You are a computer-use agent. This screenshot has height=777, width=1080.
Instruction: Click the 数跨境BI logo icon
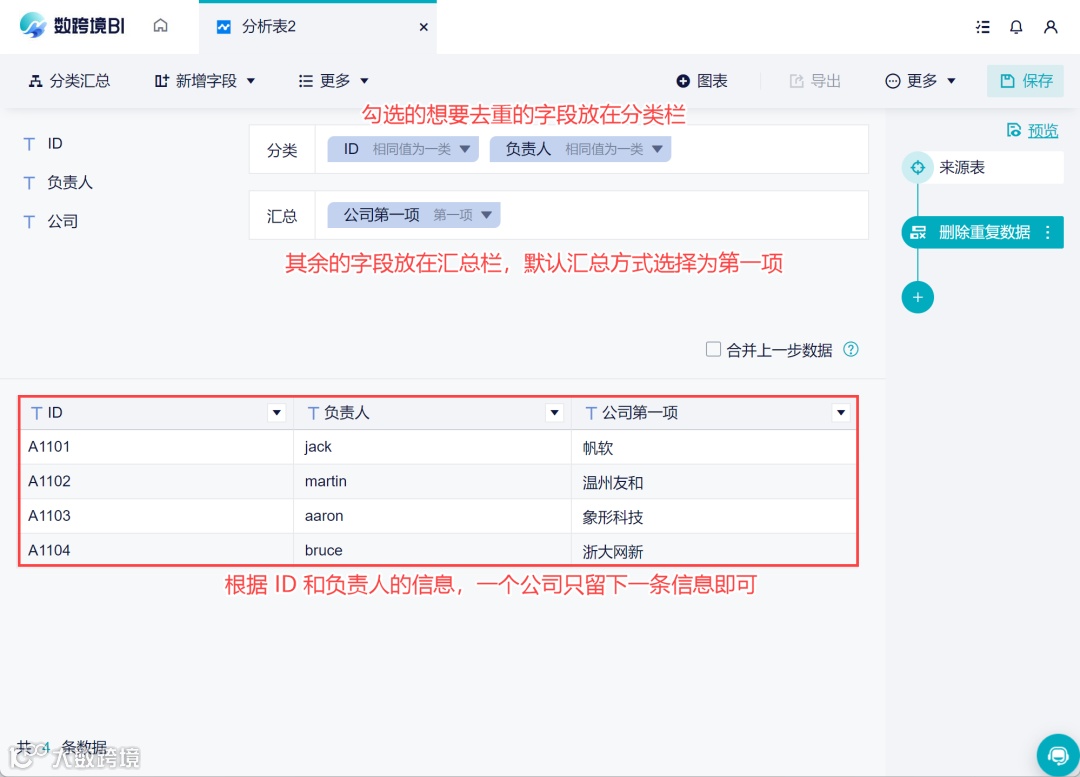click(30, 26)
